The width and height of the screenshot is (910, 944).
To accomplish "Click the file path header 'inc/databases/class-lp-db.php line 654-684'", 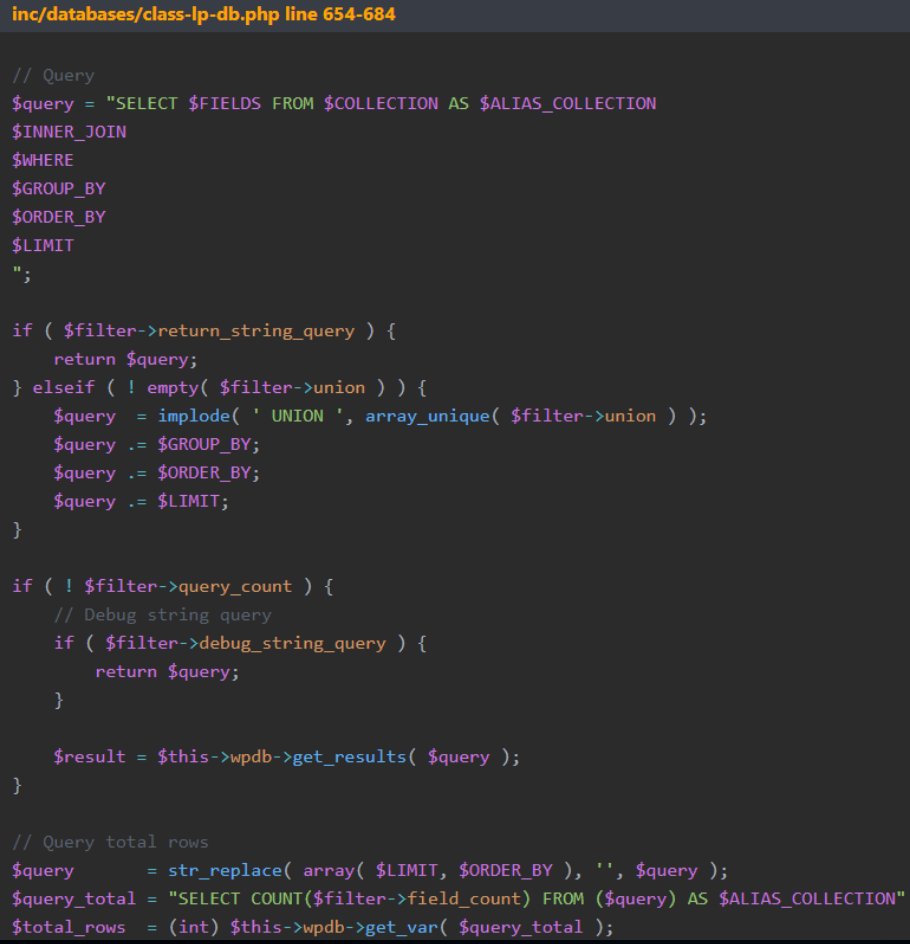I will (203, 14).
